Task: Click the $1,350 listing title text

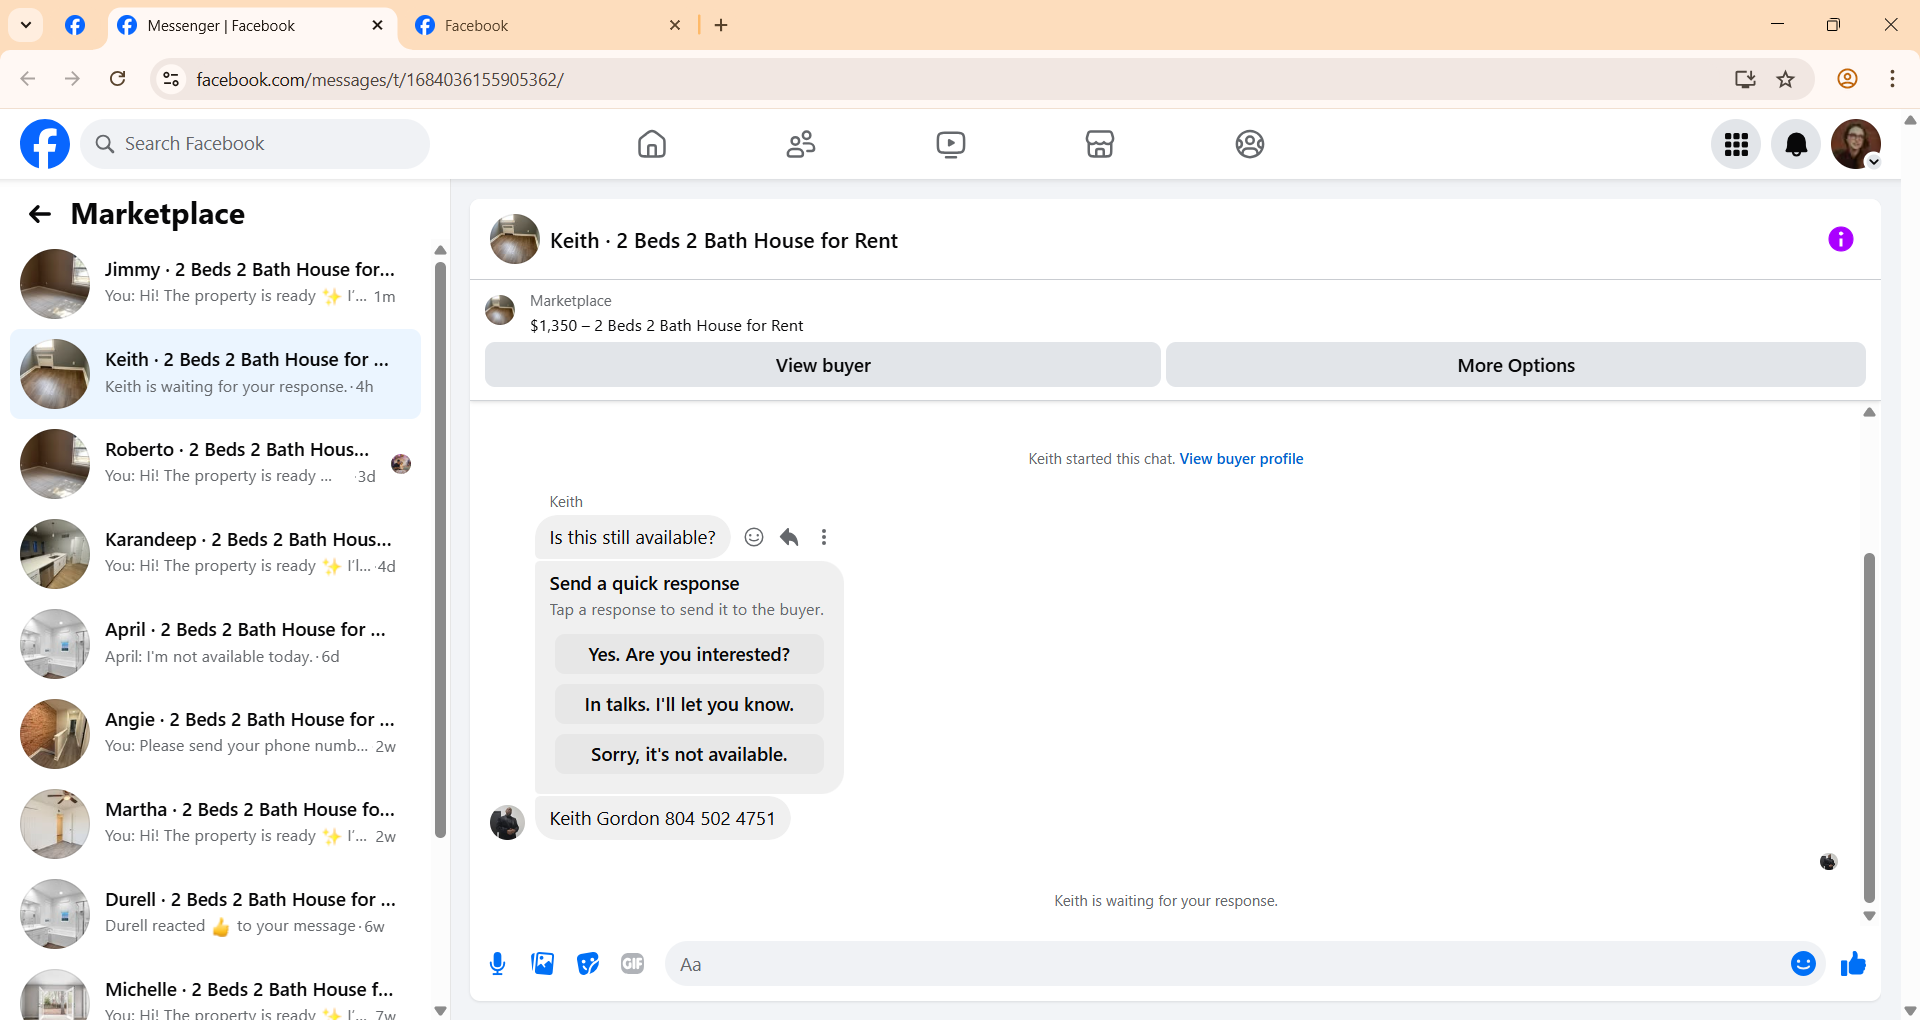Action: pyautogui.click(x=667, y=326)
